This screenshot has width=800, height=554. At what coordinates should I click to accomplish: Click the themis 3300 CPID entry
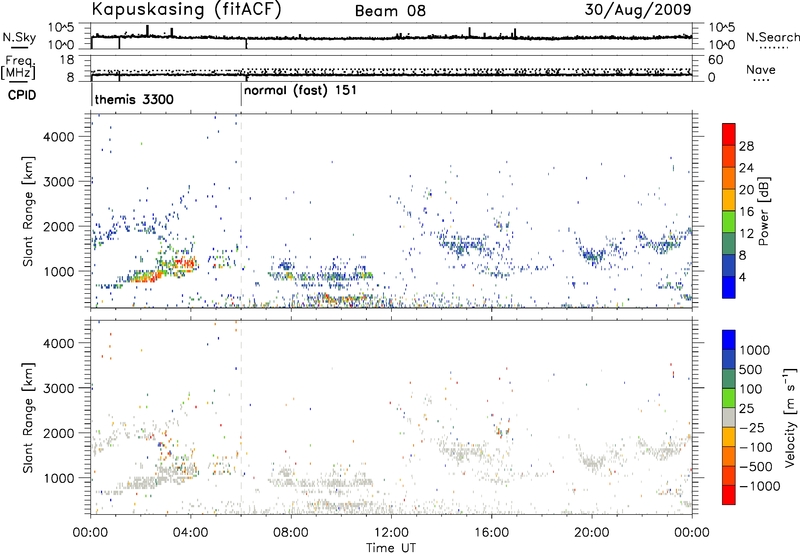coord(134,99)
